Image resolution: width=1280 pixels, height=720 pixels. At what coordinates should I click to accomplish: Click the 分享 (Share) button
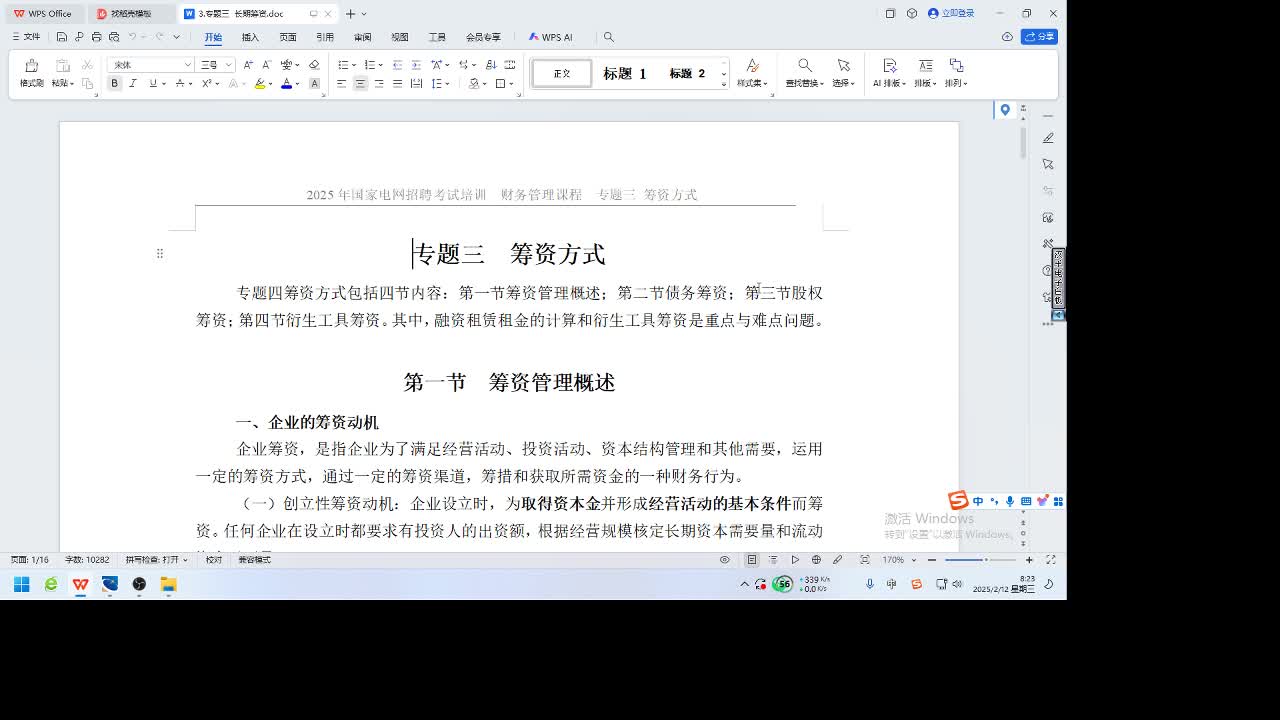pyautogui.click(x=1040, y=37)
